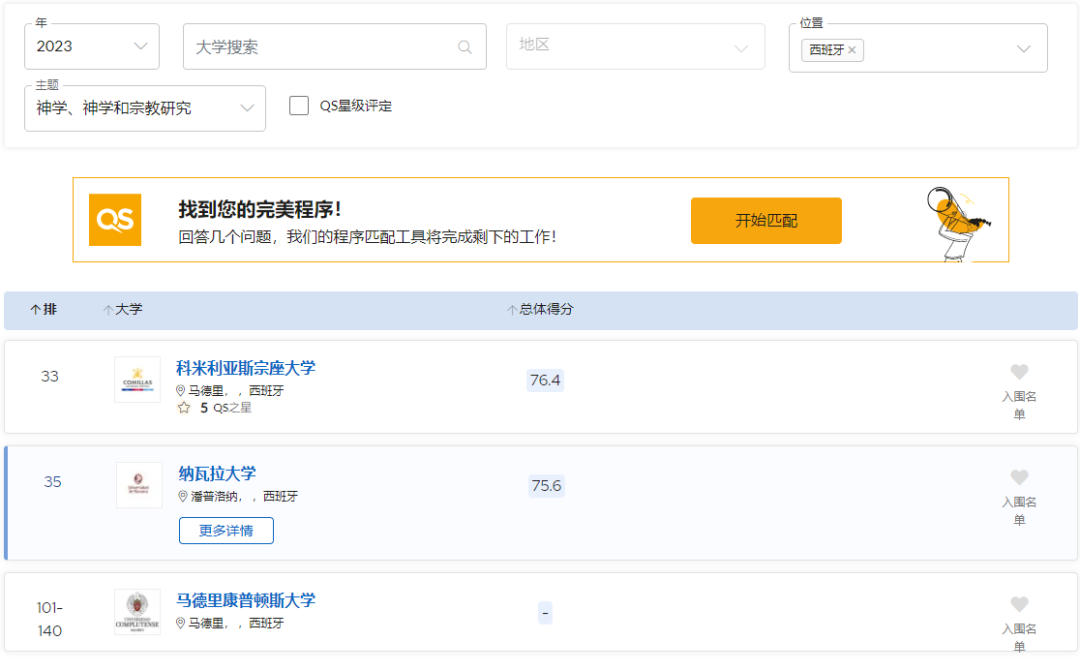Screen dimensions: 1080x671
Task: Click the 马德里康普顿斯大学 logo thumbnail
Action: pos(137,612)
